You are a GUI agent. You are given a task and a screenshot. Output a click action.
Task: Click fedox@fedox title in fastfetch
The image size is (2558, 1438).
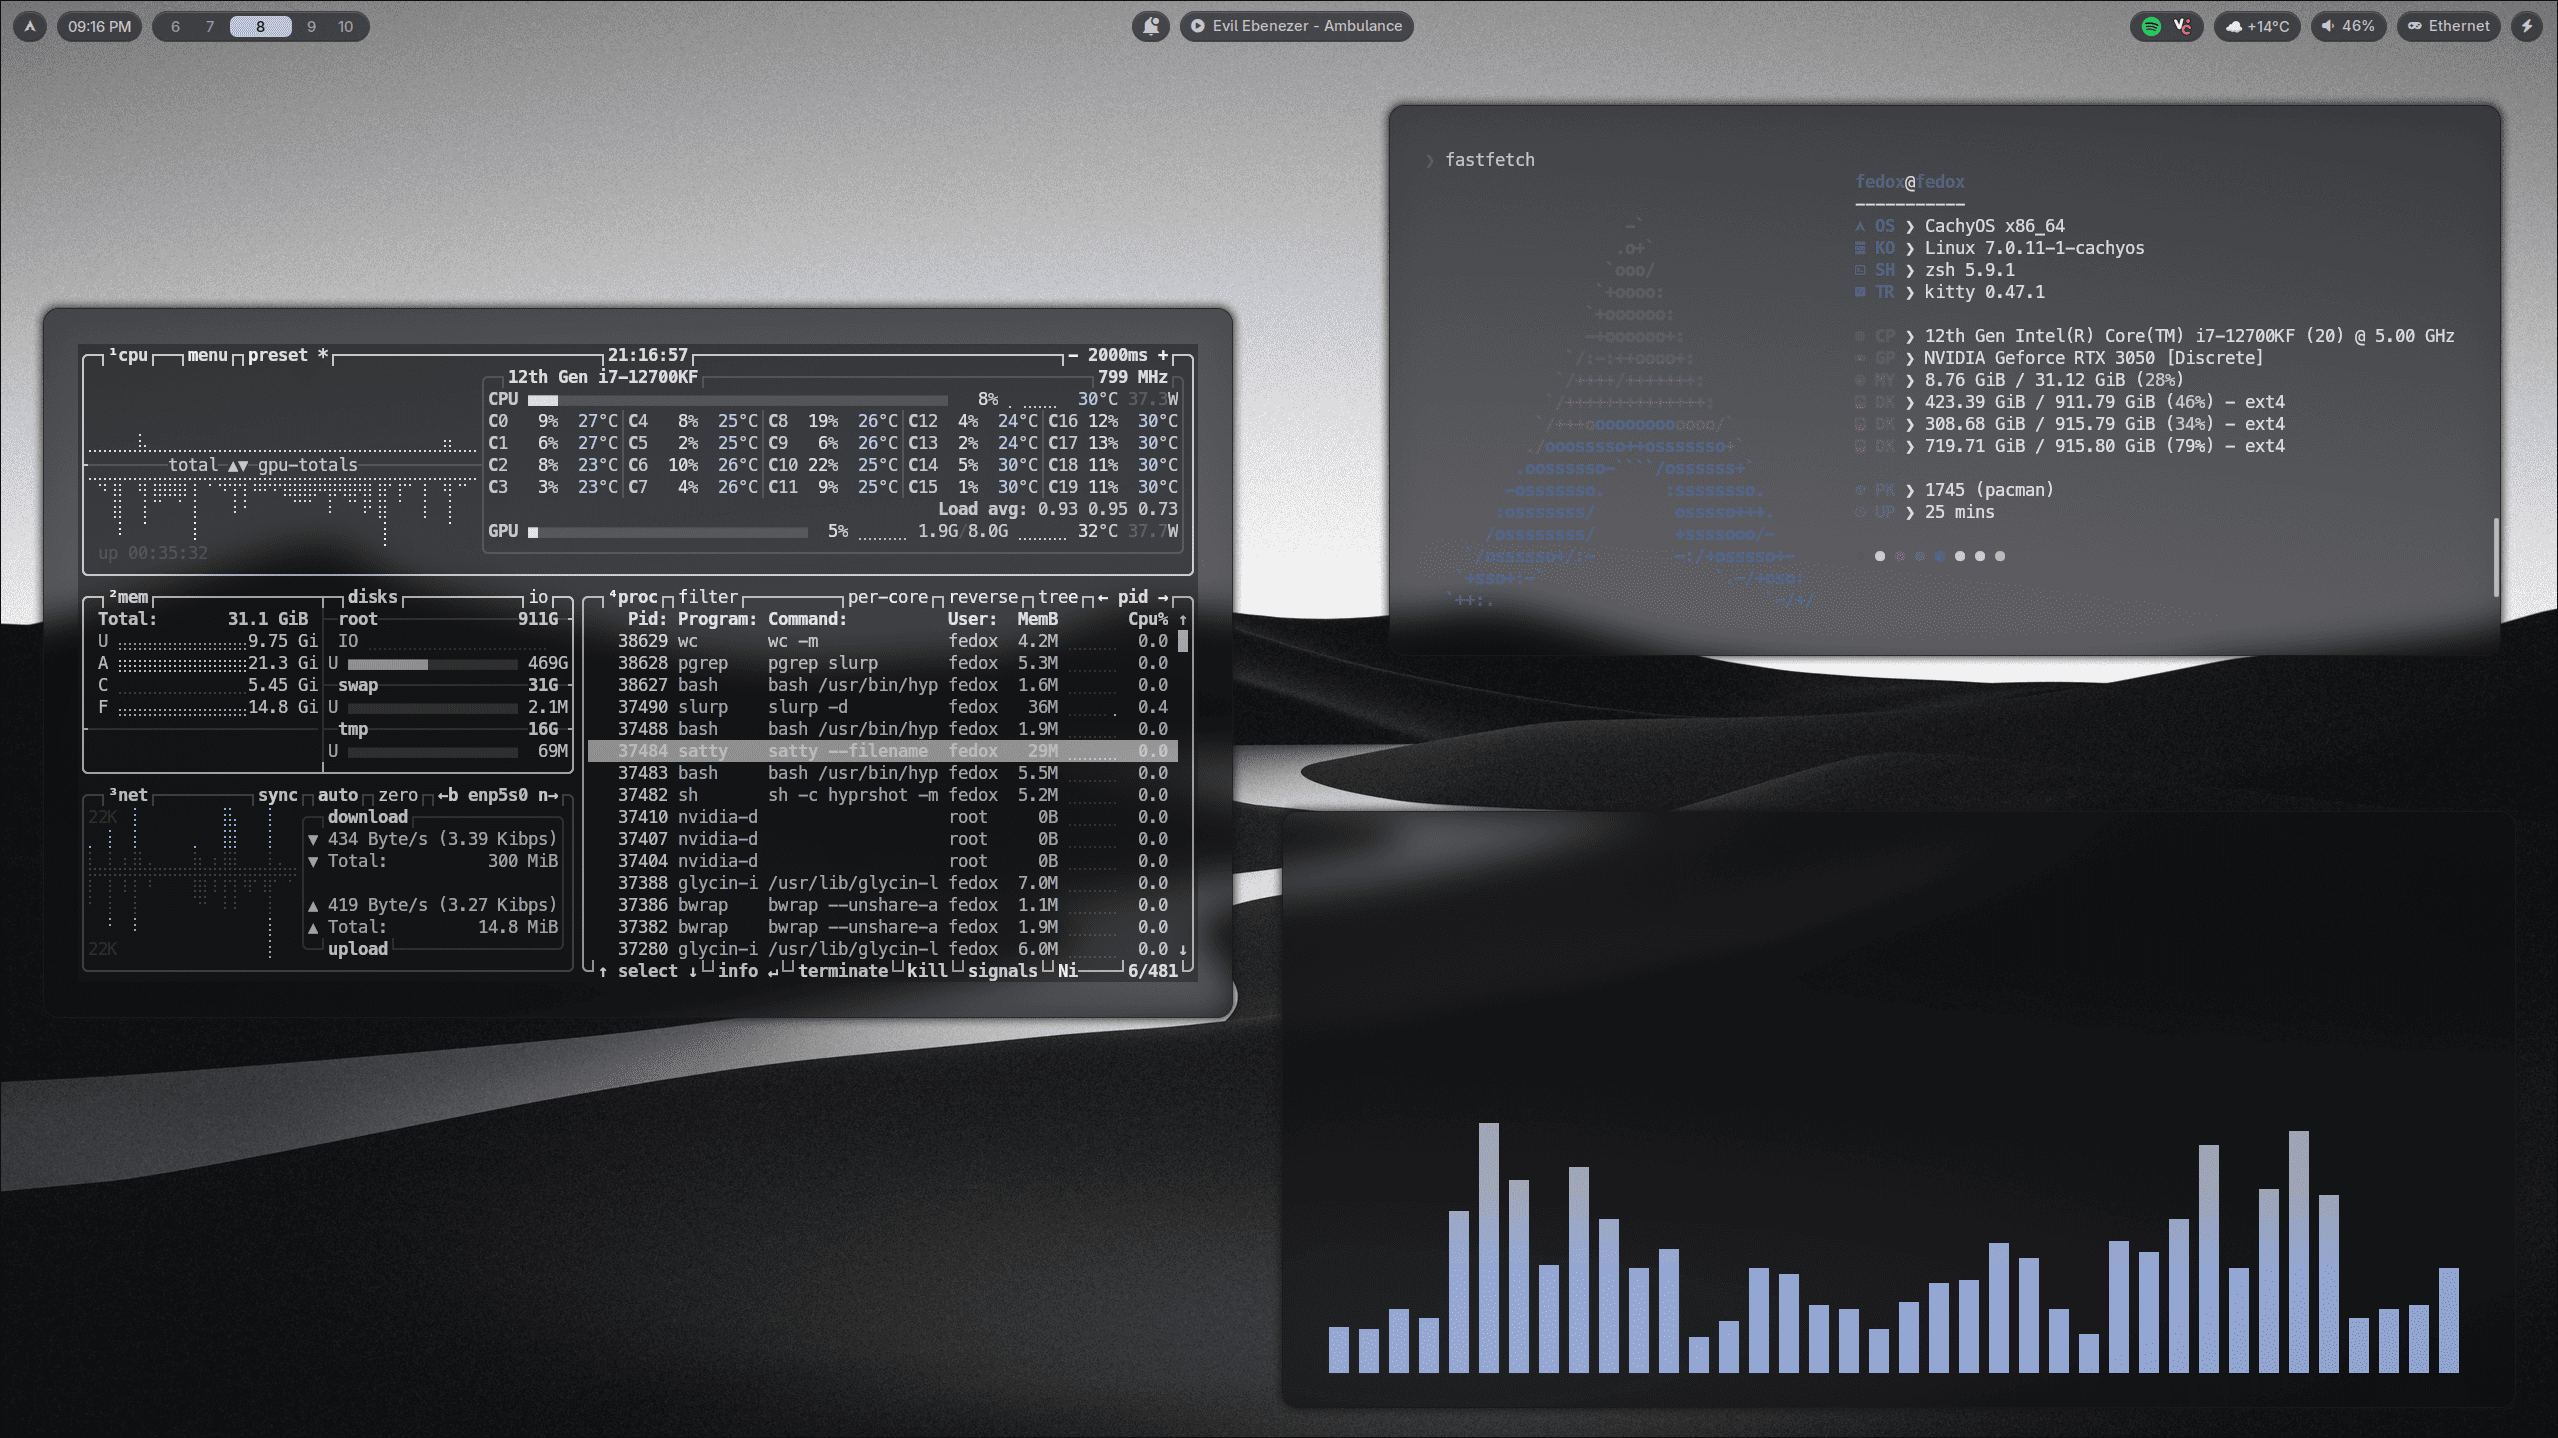(x=1909, y=182)
